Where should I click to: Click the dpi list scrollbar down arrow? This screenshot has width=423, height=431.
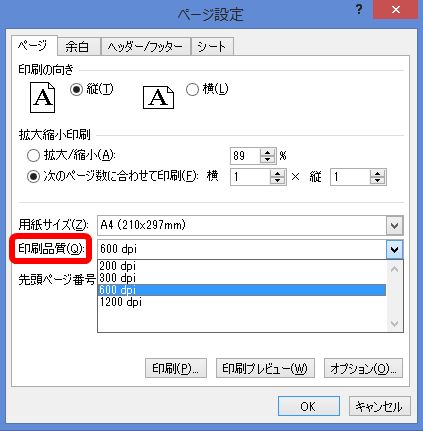click(x=395, y=324)
